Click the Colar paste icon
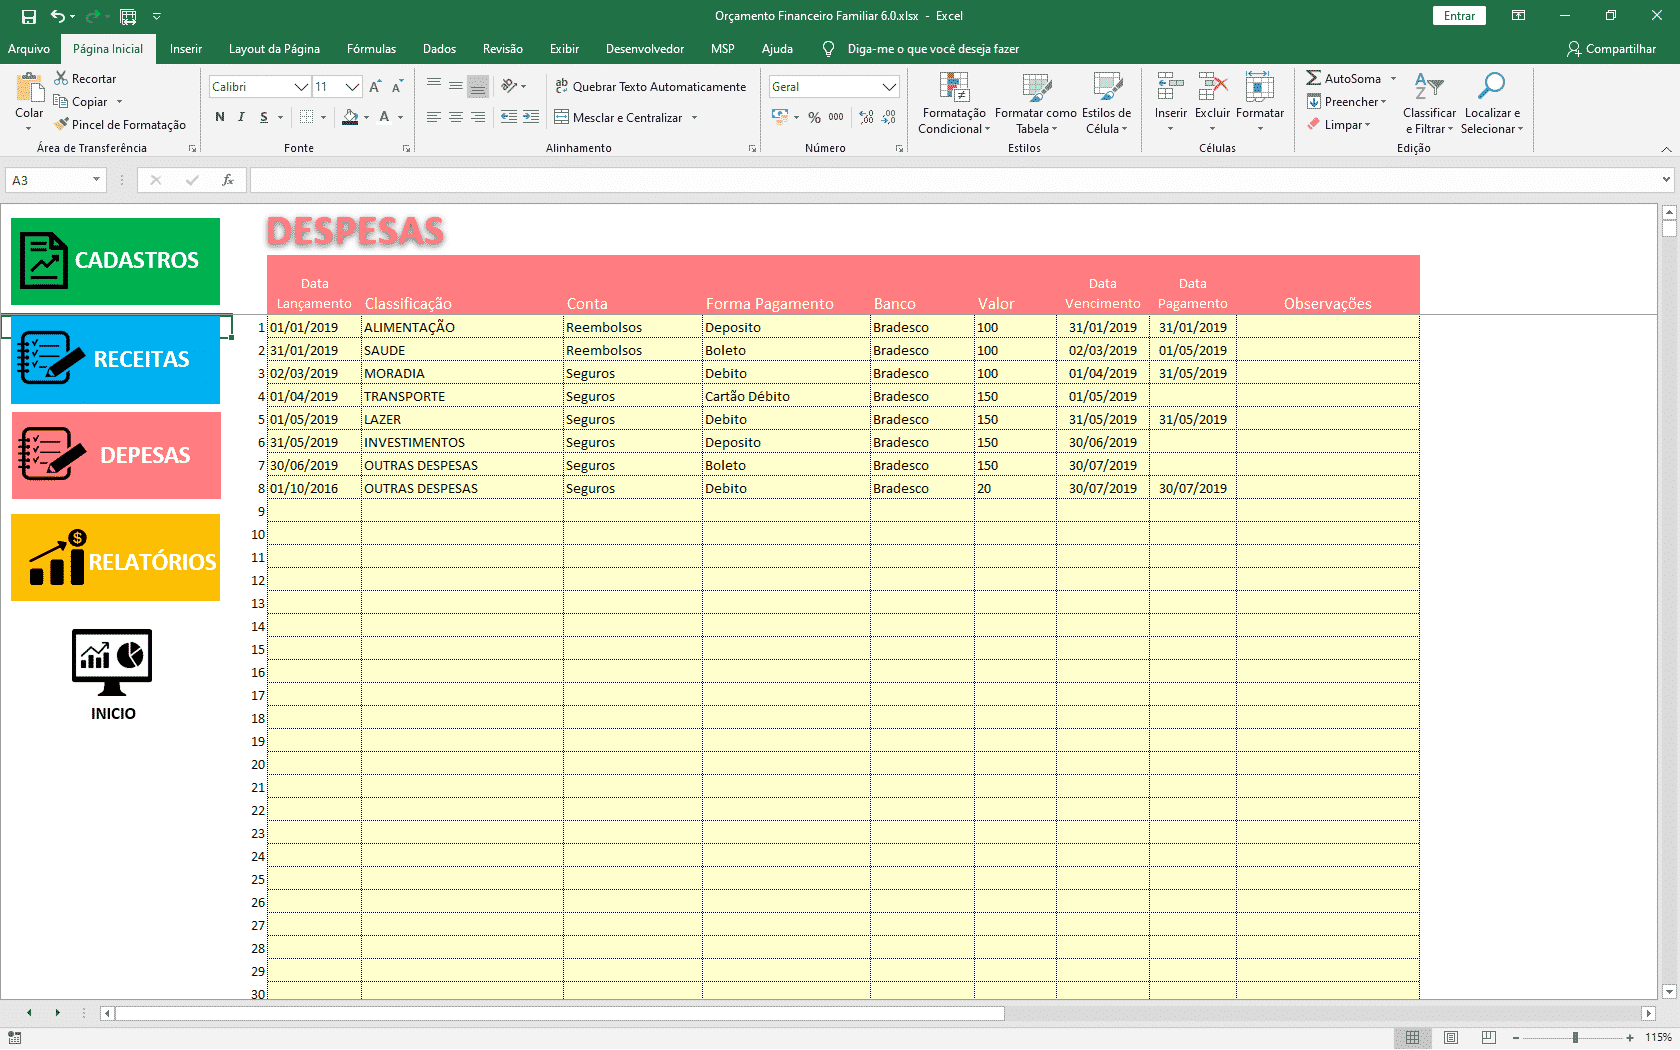 29,89
